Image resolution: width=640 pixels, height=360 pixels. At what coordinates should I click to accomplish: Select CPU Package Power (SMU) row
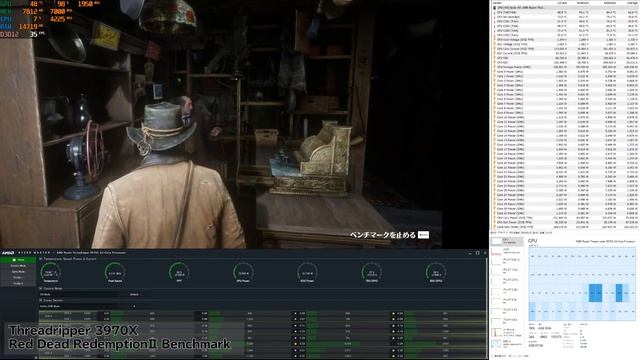(x=565, y=67)
